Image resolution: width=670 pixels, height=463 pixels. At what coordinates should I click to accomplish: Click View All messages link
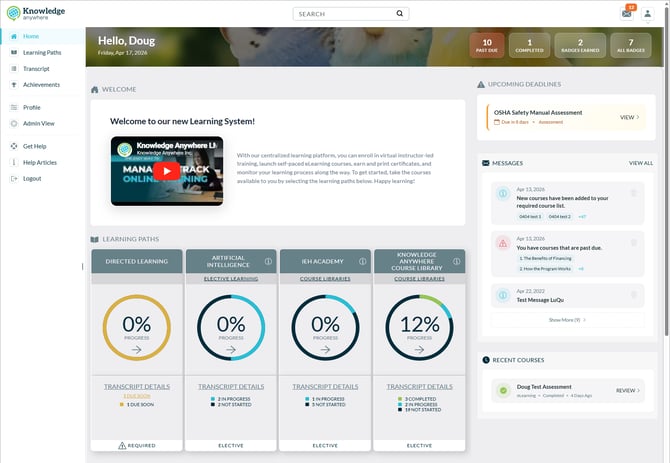pyautogui.click(x=641, y=163)
